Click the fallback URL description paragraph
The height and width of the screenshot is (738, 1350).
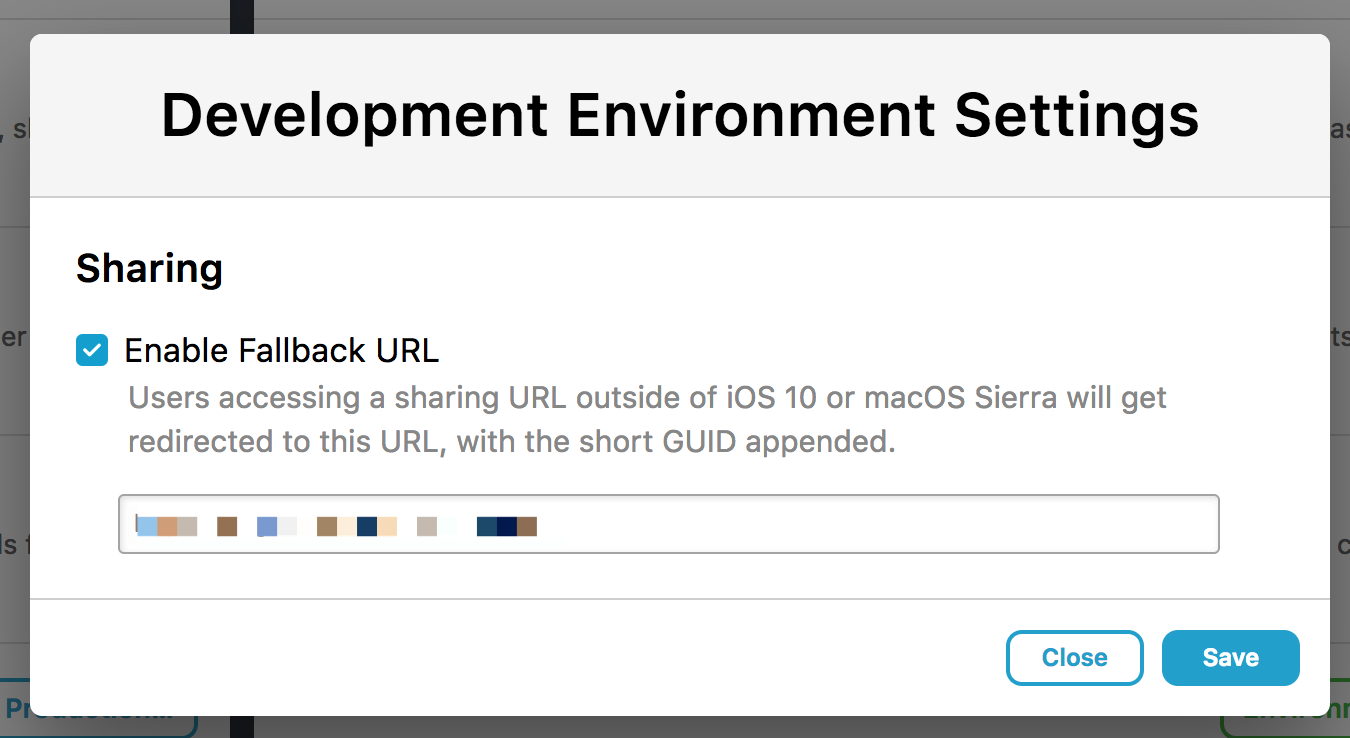click(x=648, y=420)
